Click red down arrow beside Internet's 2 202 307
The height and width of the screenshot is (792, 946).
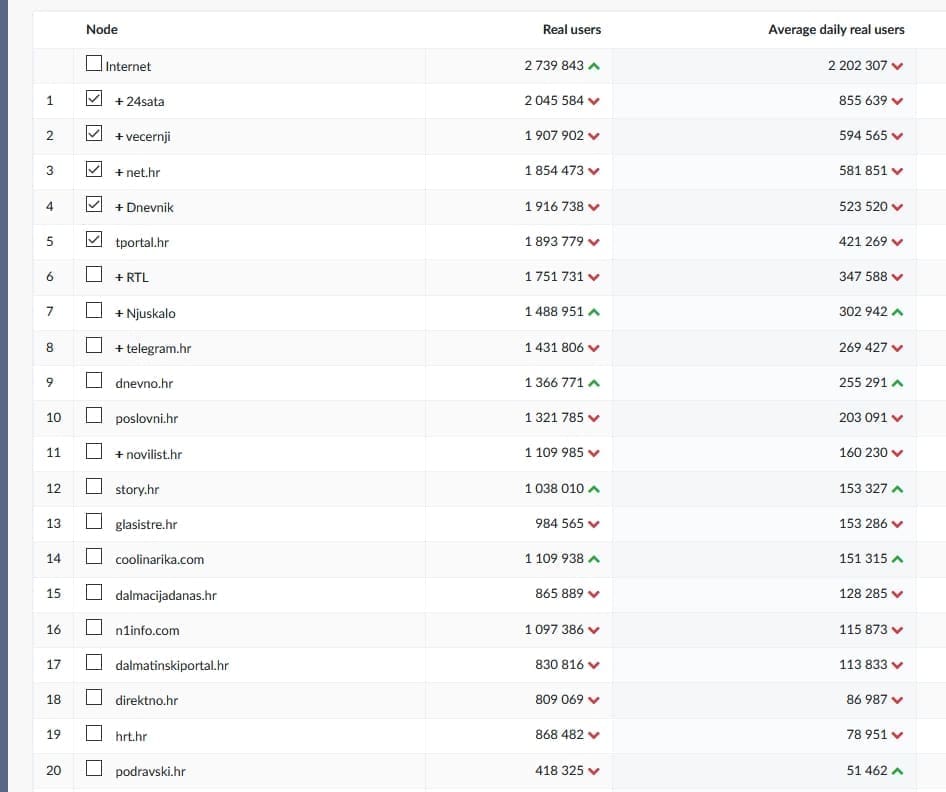click(x=897, y=66)
